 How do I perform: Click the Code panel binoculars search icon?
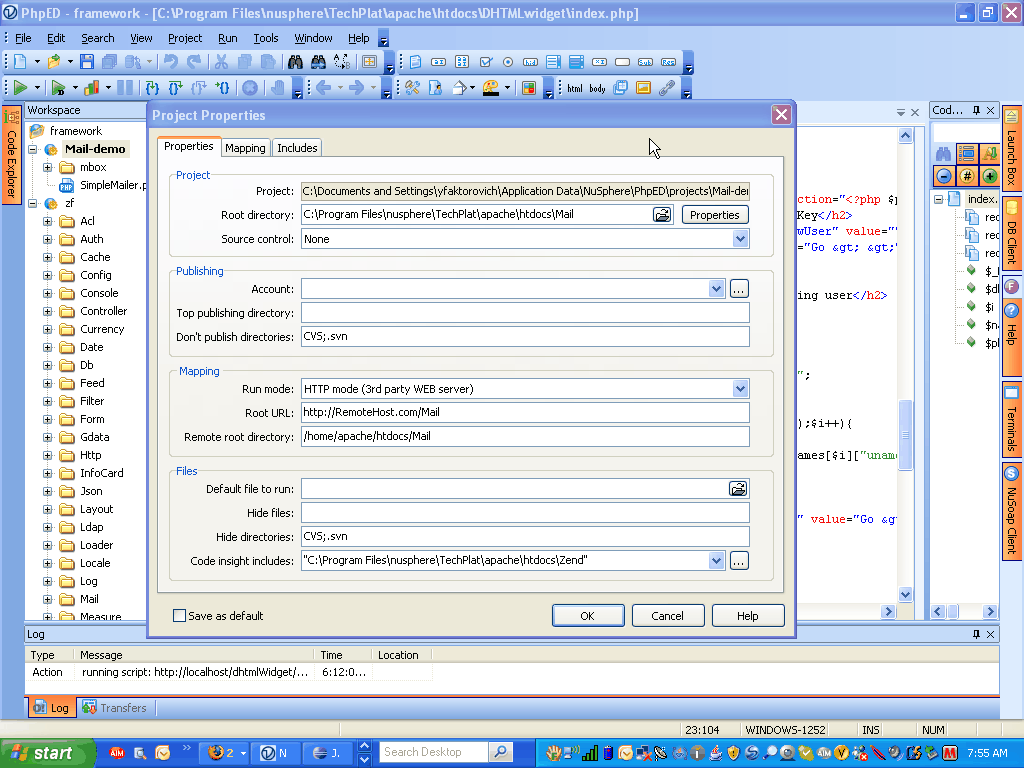(x=943, y=154)
